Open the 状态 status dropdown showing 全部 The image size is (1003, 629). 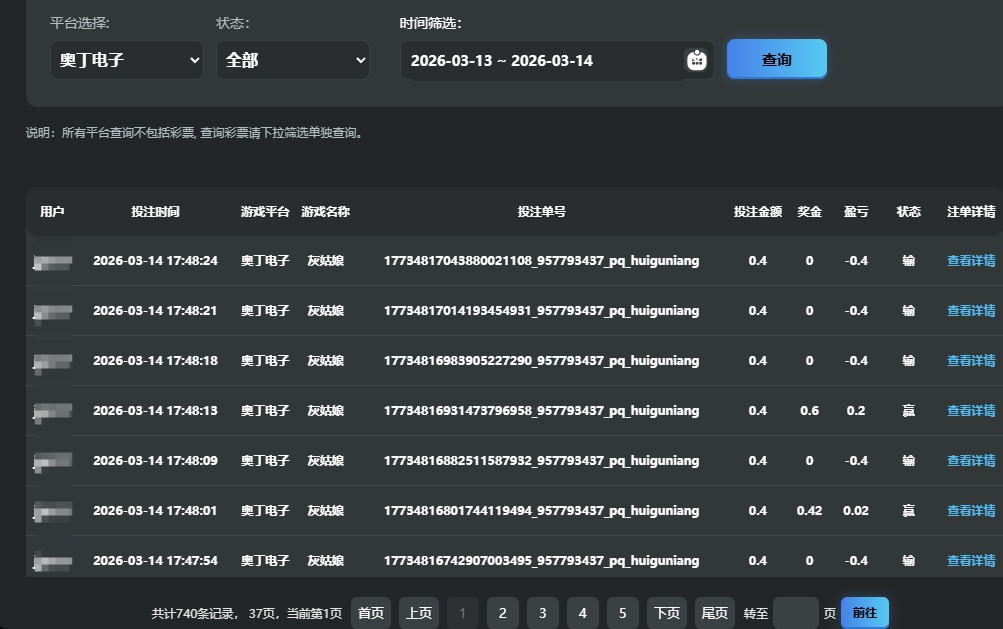pos(292,59)
